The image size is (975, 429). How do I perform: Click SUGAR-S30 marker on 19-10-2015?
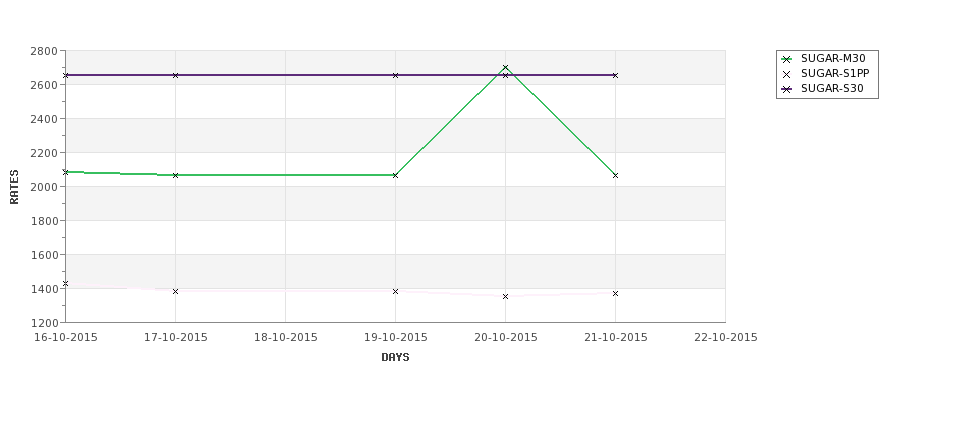[x=395, y=75]
